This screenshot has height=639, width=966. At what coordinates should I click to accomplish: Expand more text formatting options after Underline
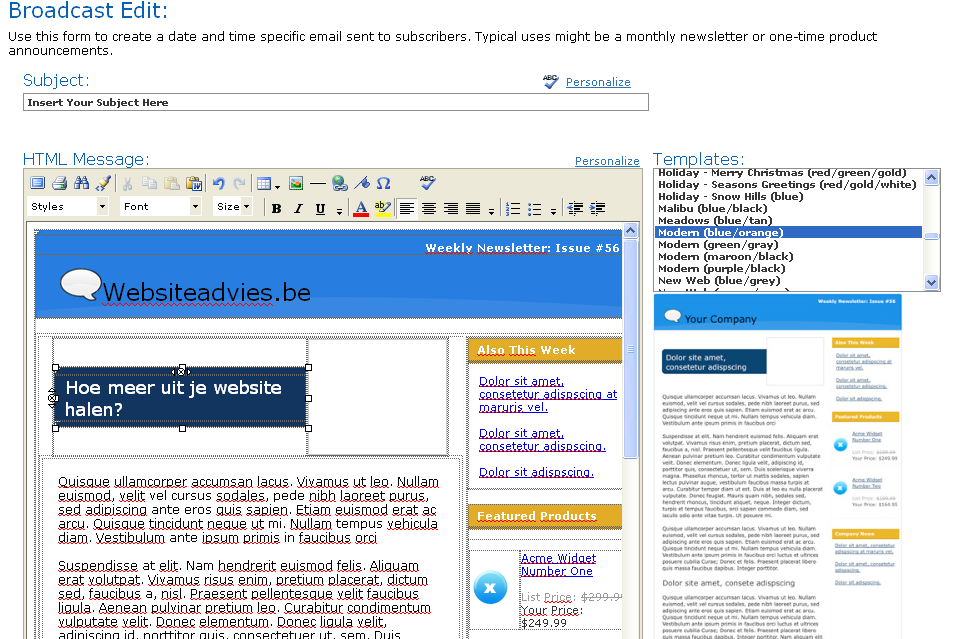(x=339, y=211)
